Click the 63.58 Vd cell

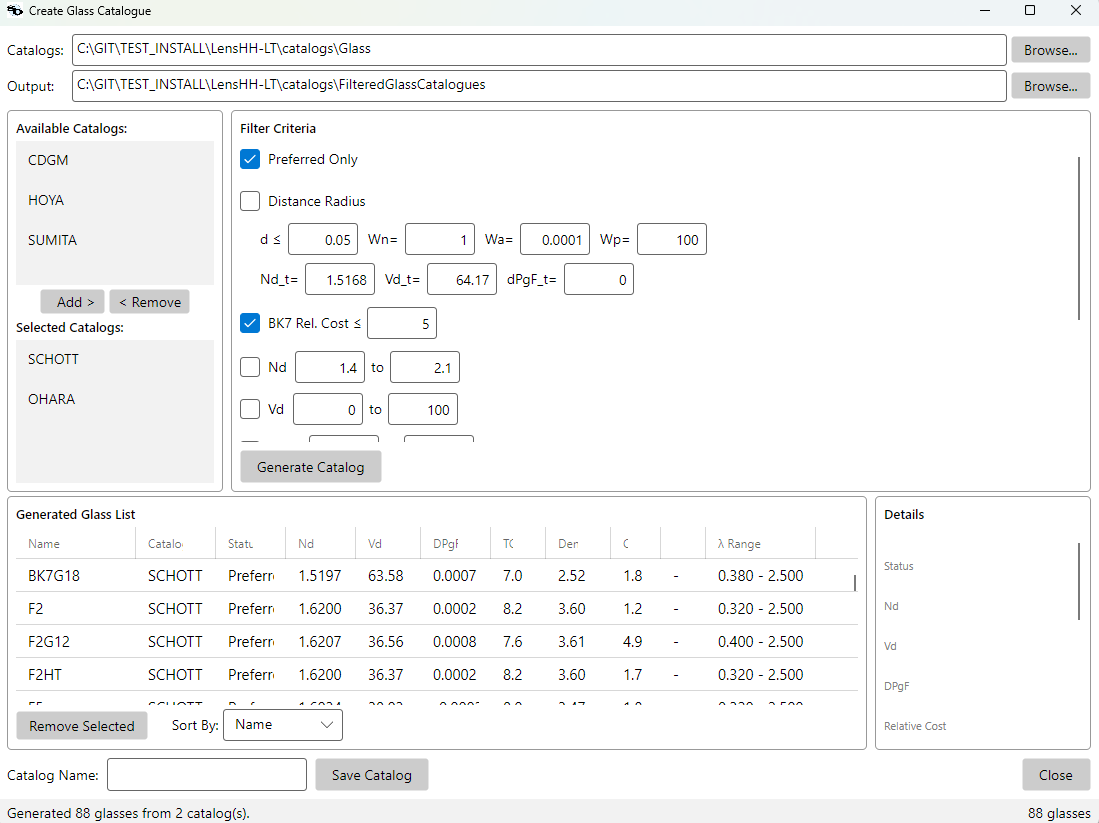(x=385, y=576)
